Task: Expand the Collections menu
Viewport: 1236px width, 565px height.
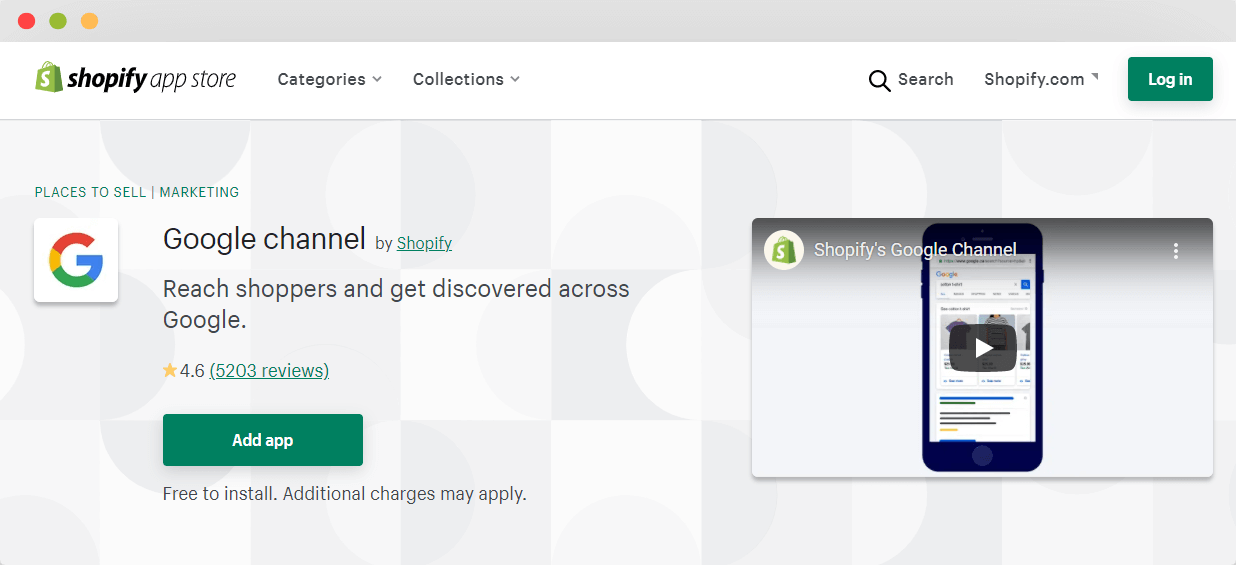Action: coord(466,79)
